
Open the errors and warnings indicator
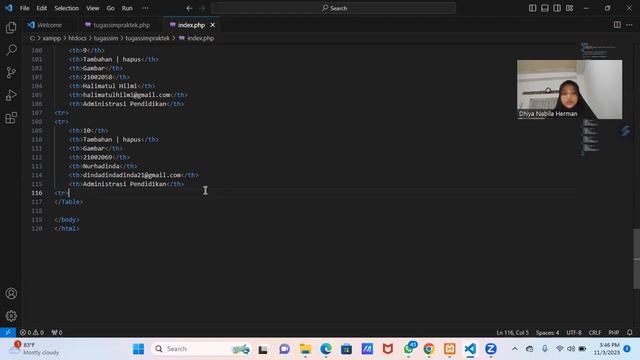coord(32,332)
